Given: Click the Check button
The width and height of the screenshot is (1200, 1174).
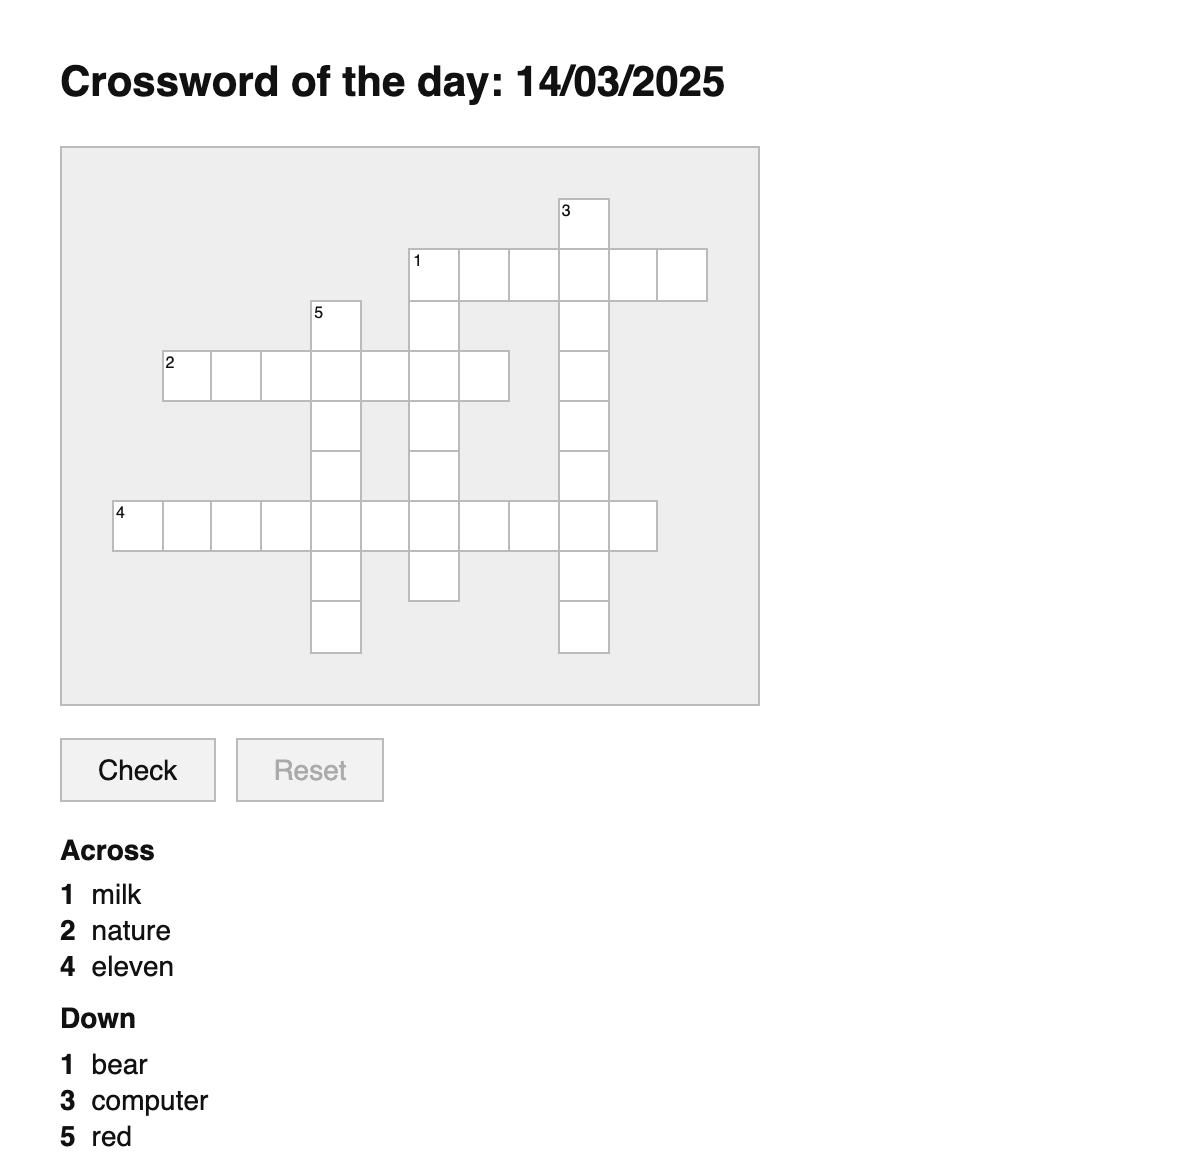Looking at the screenshot, I should click(x=138, y=770).
